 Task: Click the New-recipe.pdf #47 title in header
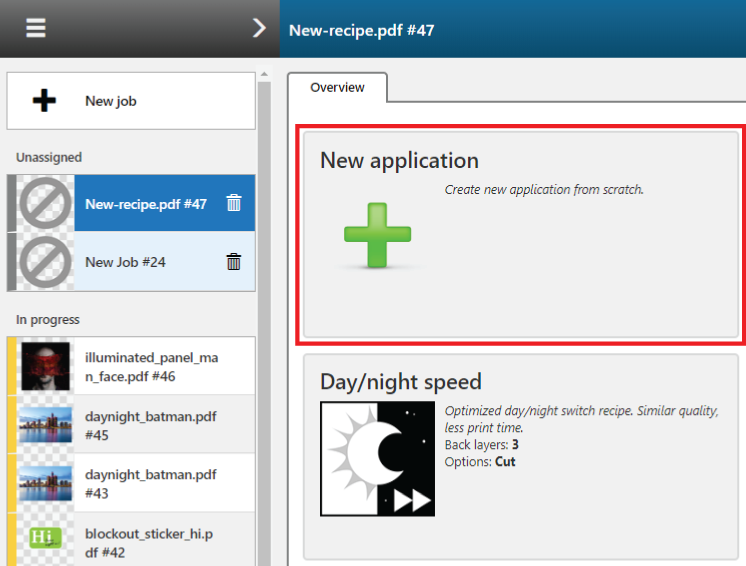click(362, 30)
